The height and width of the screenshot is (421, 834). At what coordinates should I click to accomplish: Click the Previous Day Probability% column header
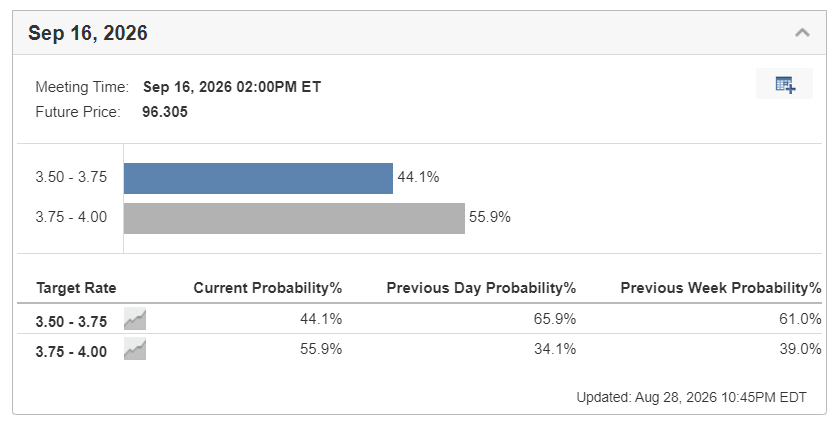tap(481, 288)
